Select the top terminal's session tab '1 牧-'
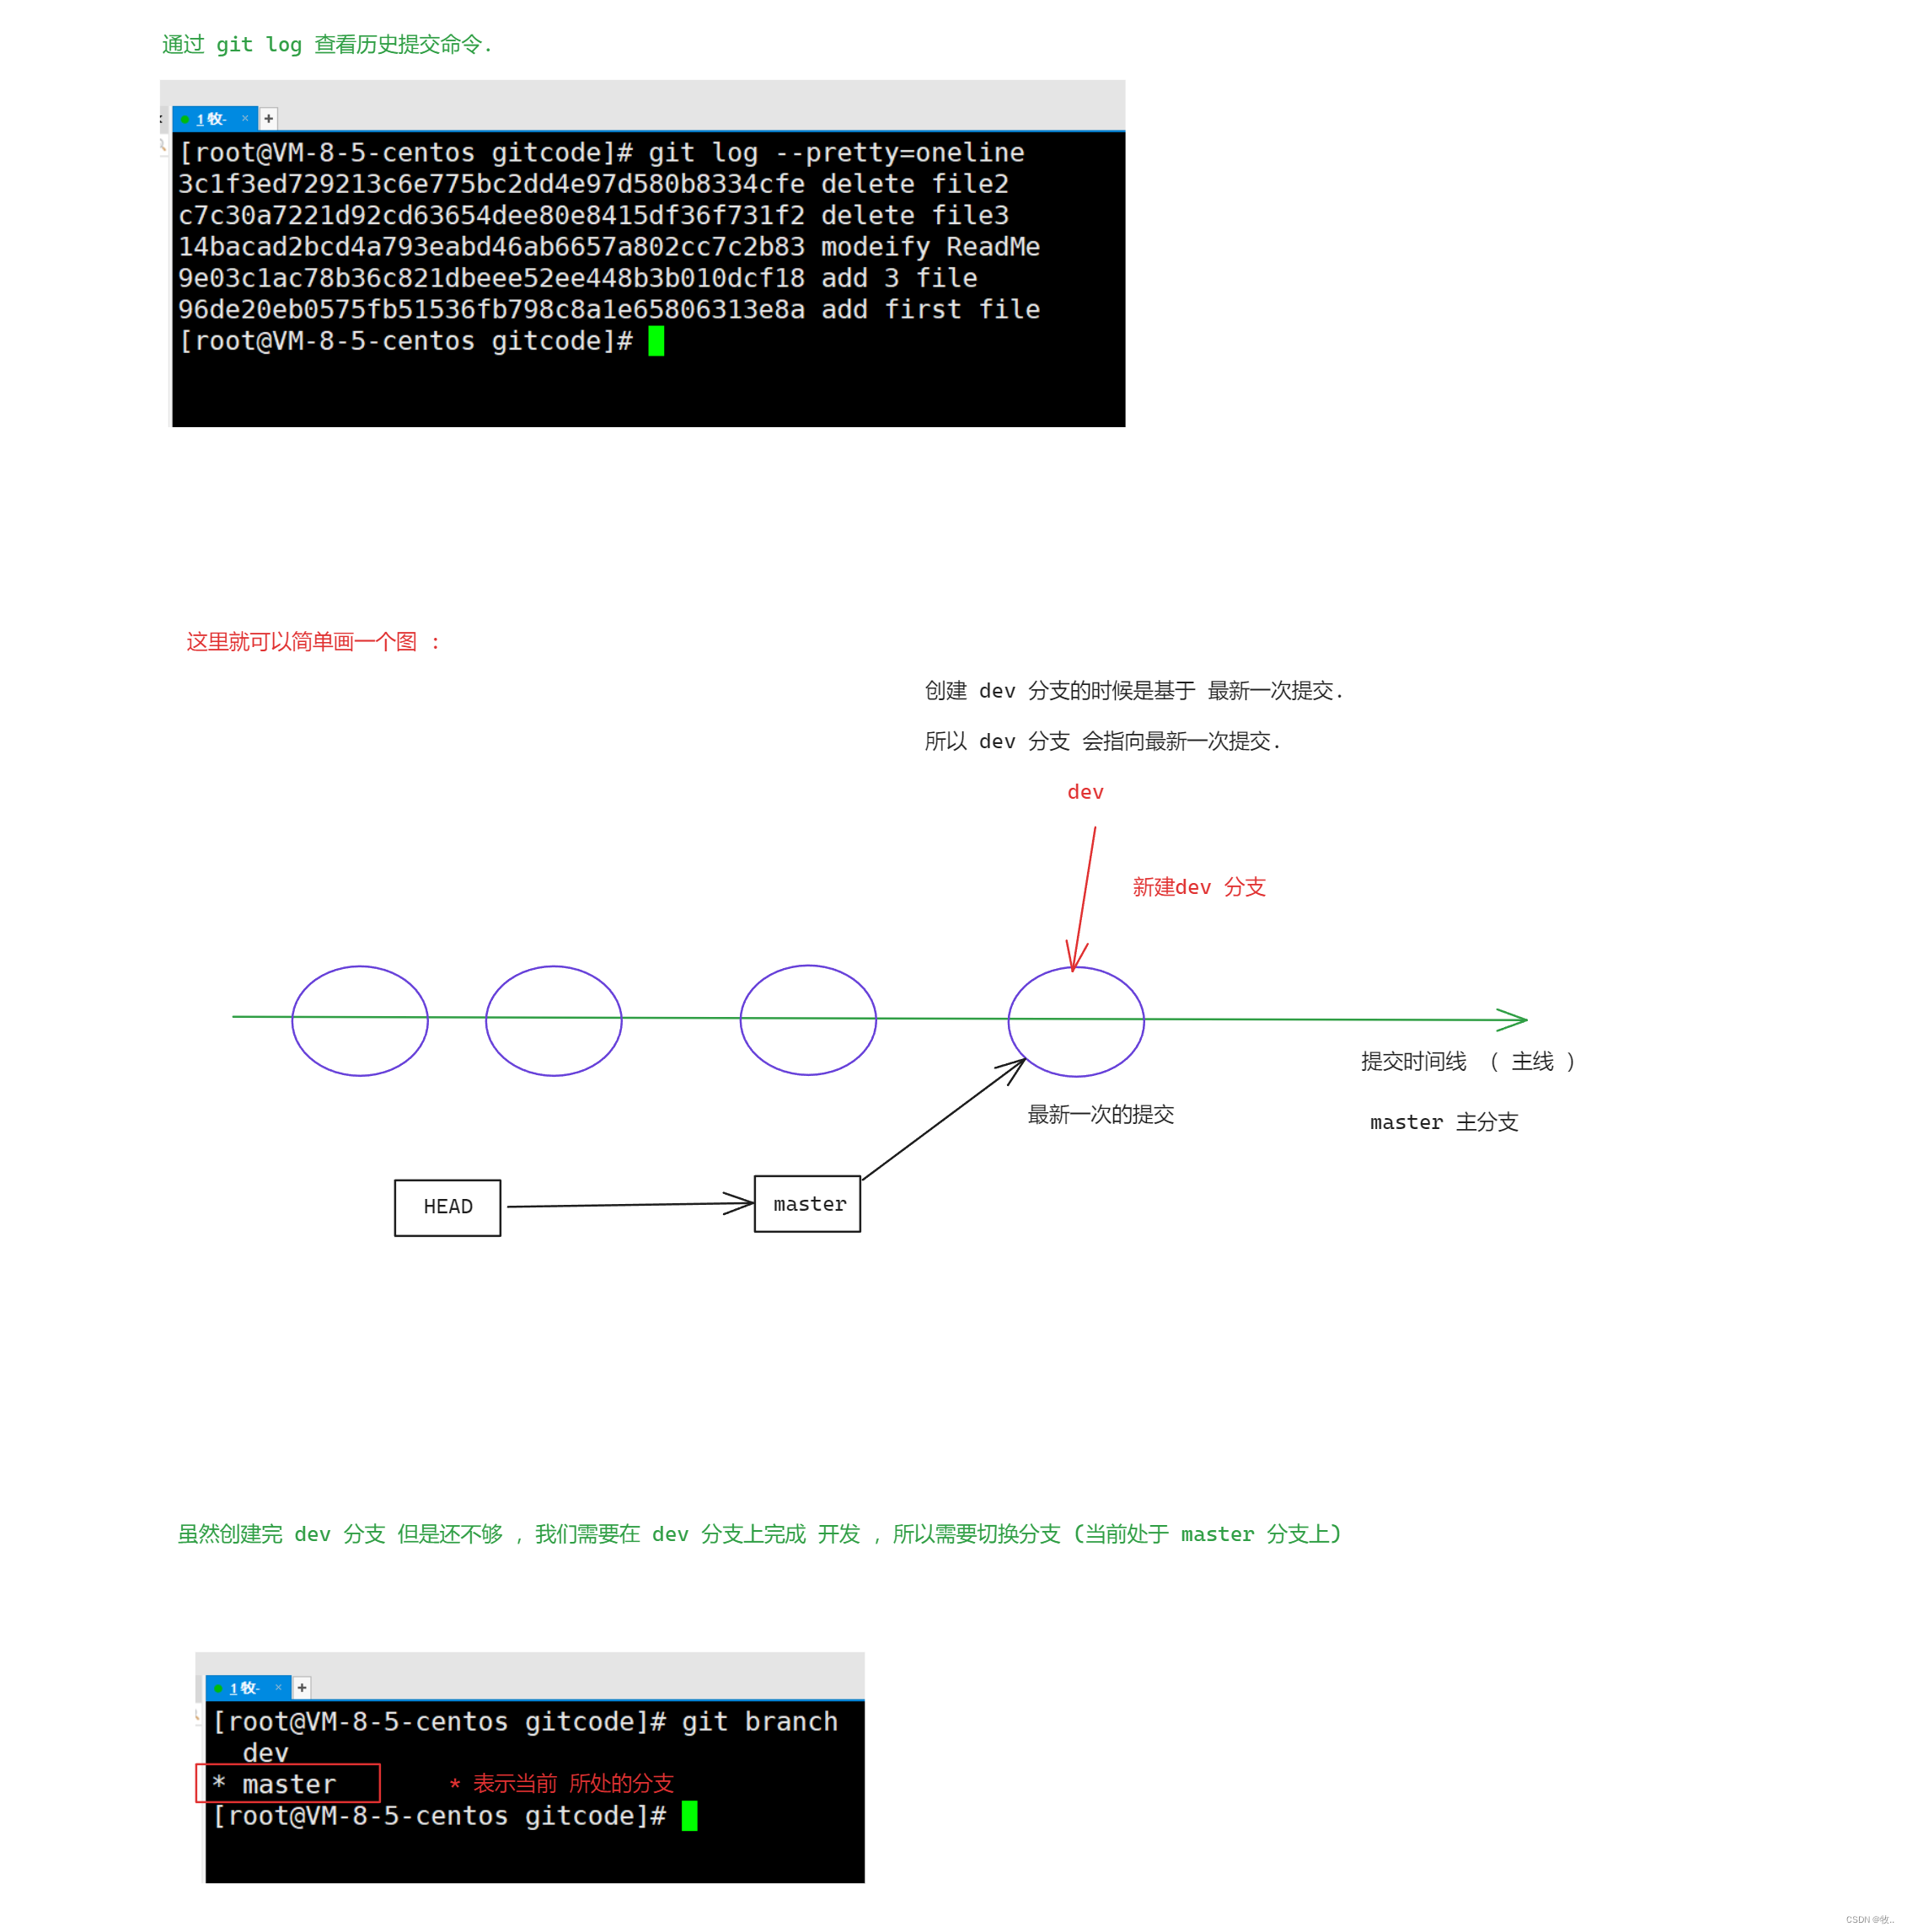Viewport: 1907px width, 1932px height. click(x=214, y=119)
